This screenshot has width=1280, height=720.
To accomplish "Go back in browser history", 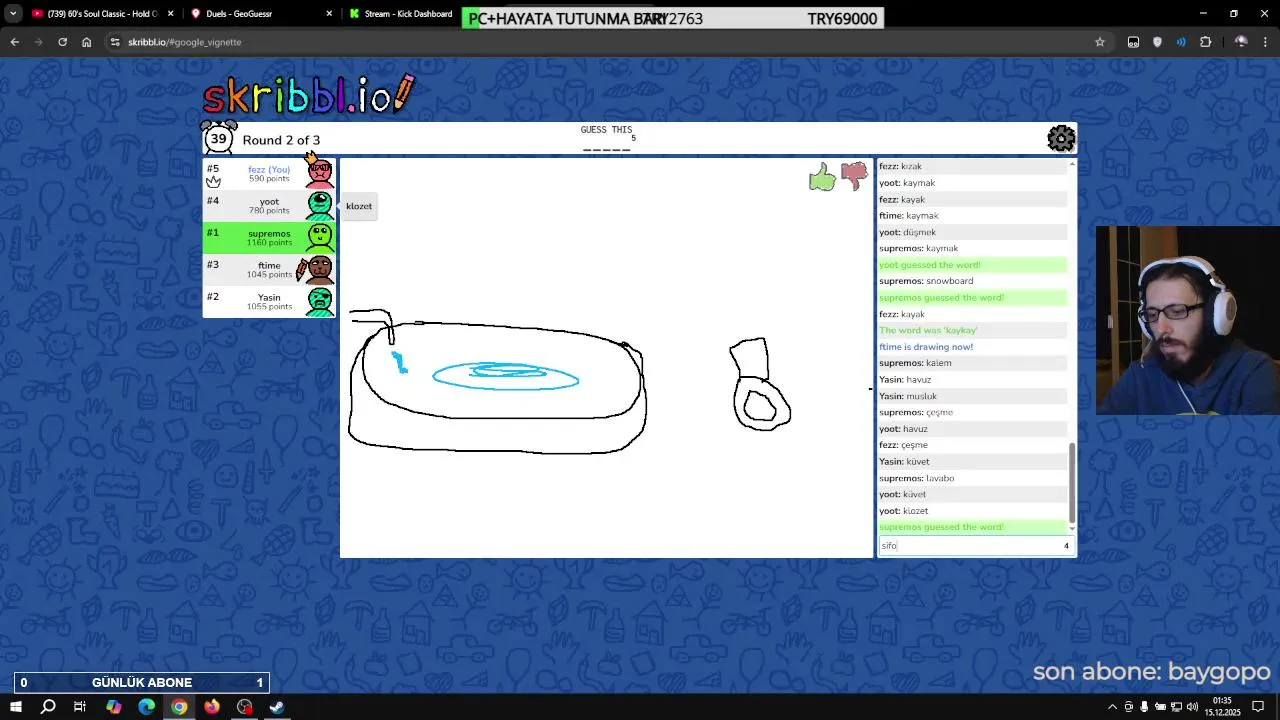I will tap(14, 42).
